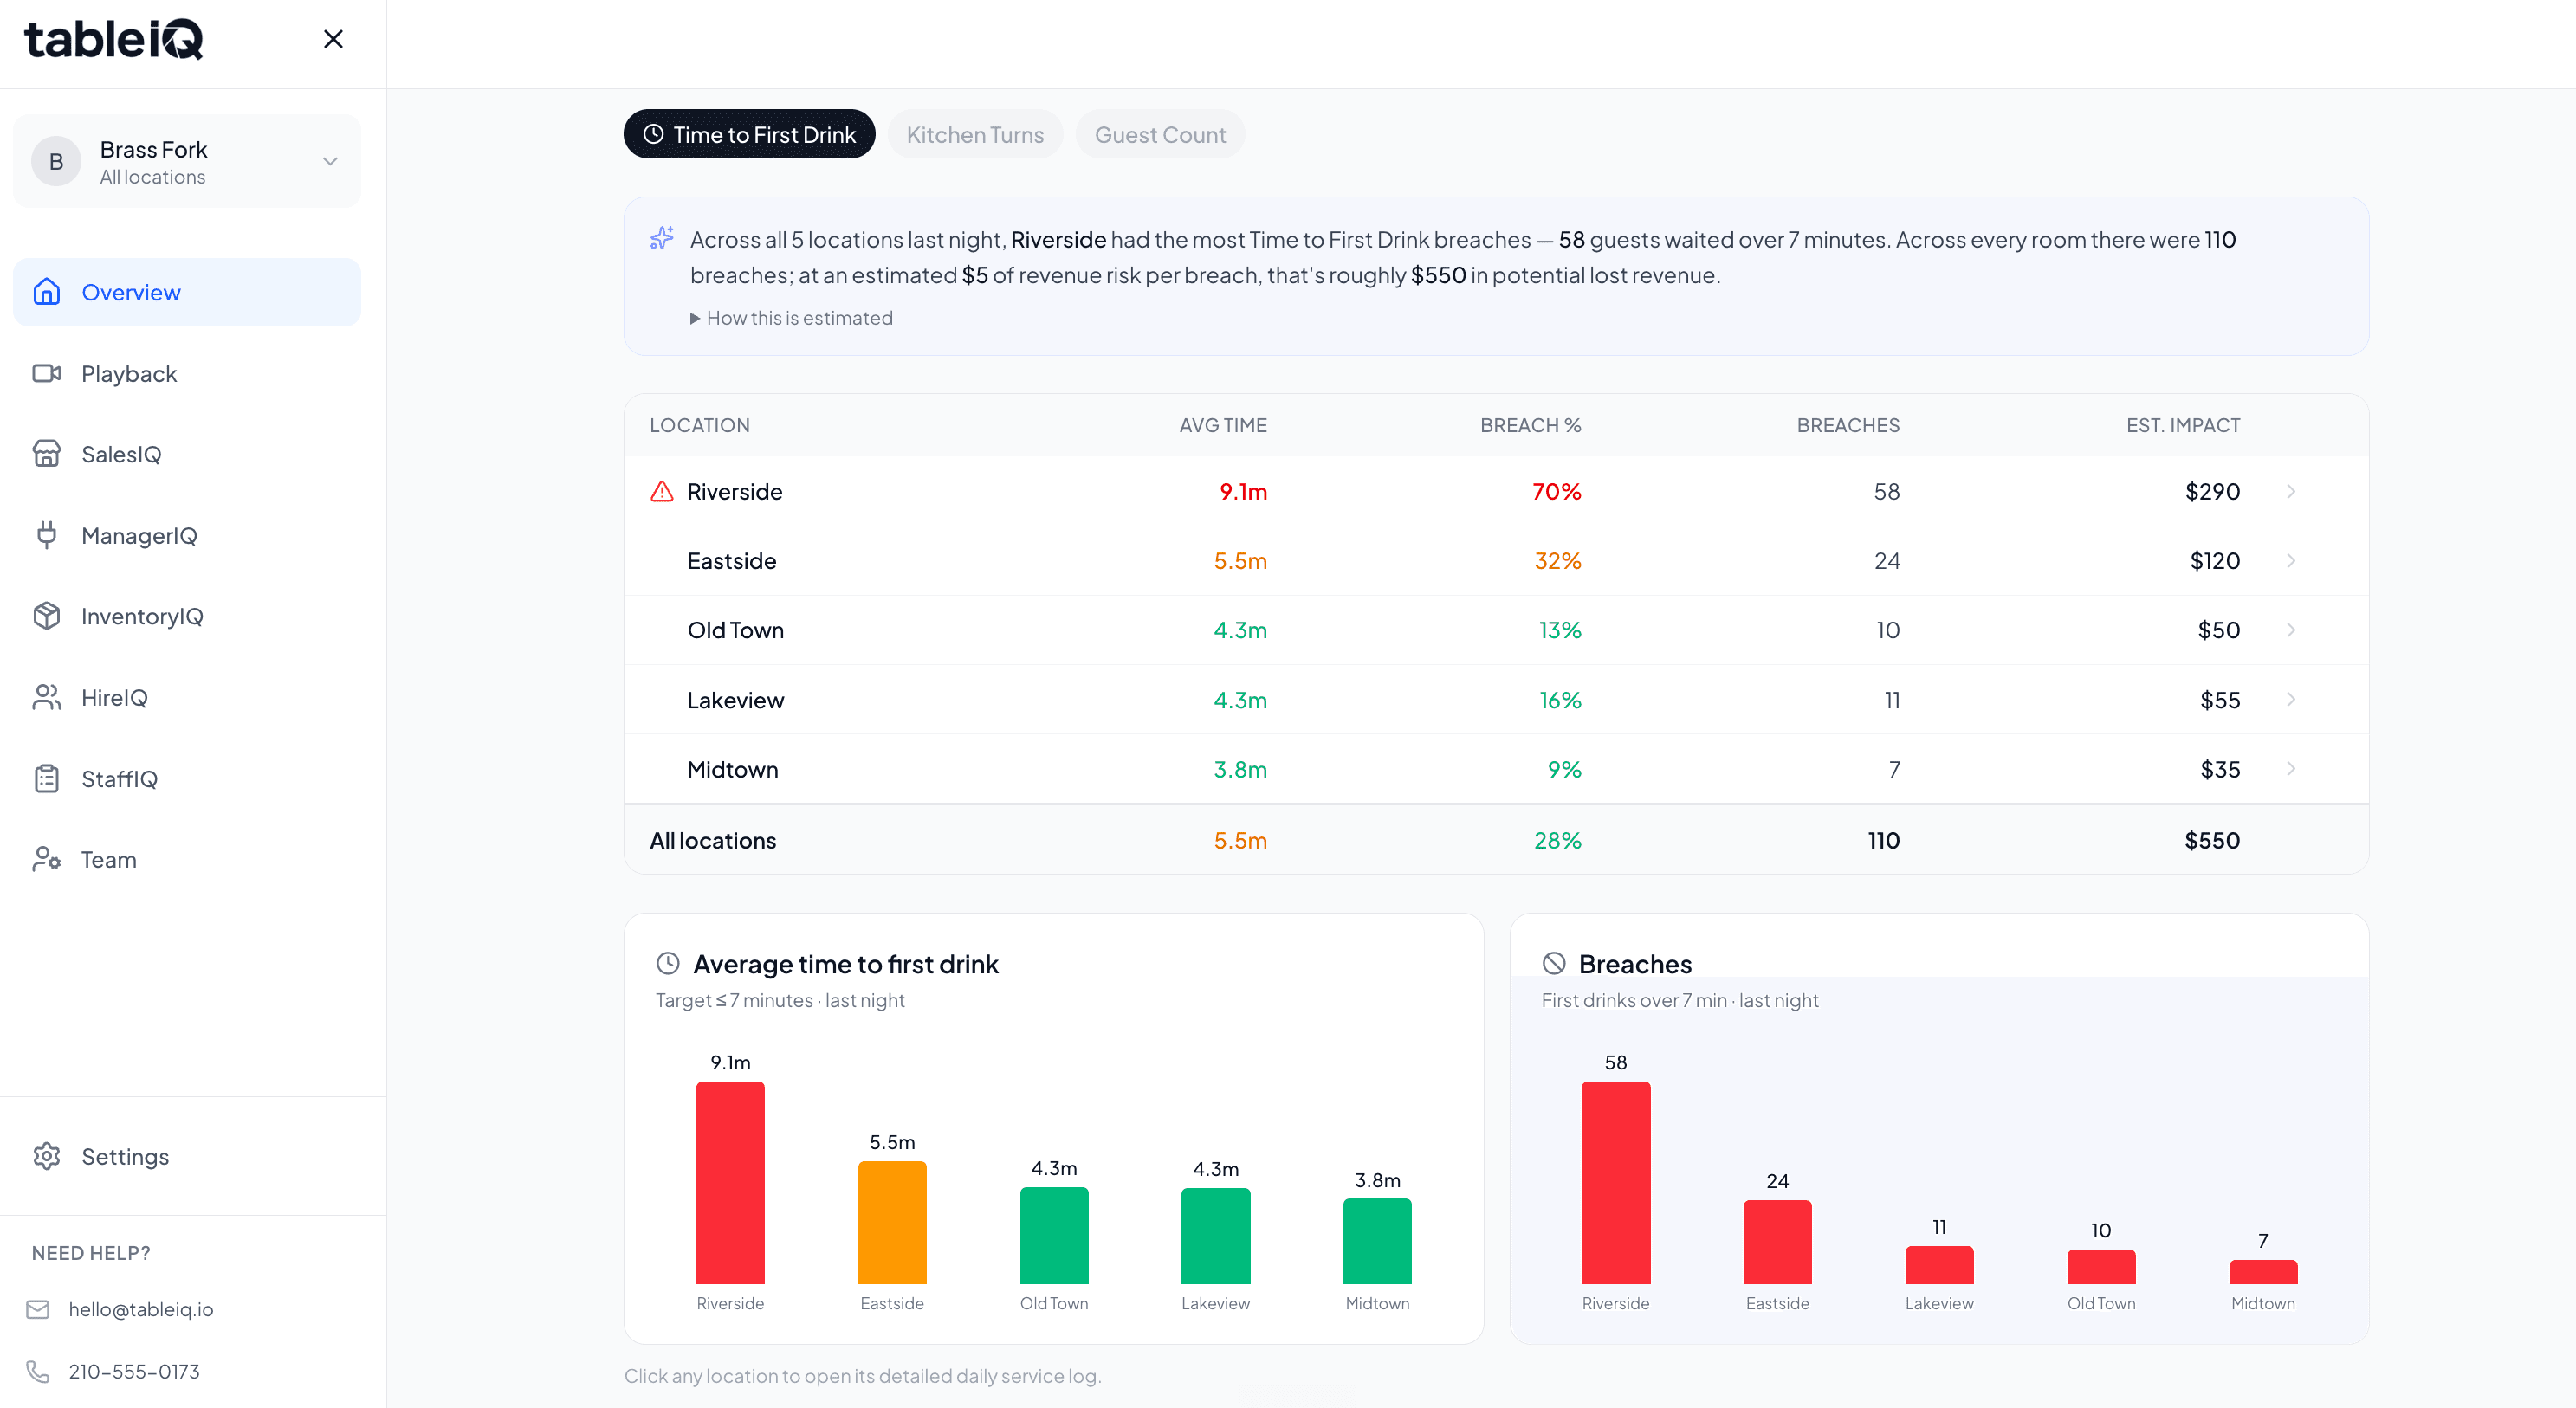Click the Riverside 58 breaches bar
Image resolution: width=2576 pixels, height=1408 pixels.
point(1616,1182)
